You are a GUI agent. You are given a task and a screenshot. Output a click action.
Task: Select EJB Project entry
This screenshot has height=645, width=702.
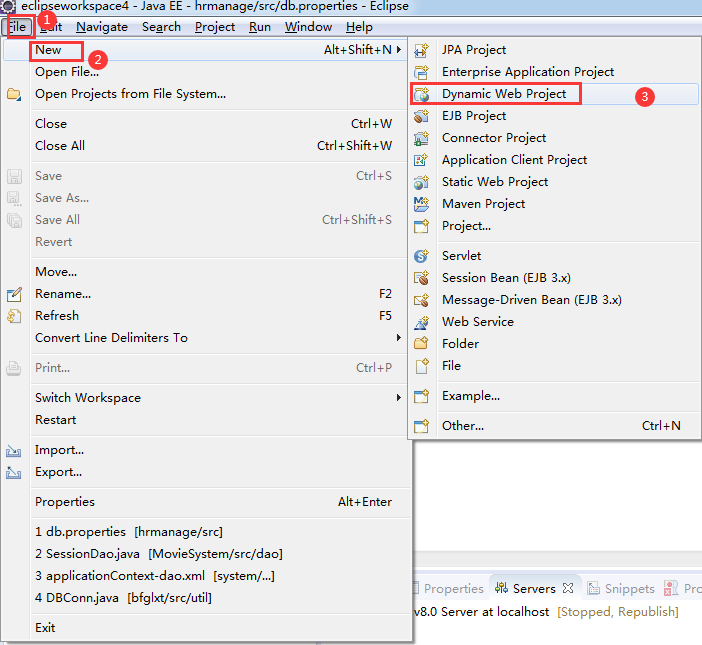[x=554, y=116]
